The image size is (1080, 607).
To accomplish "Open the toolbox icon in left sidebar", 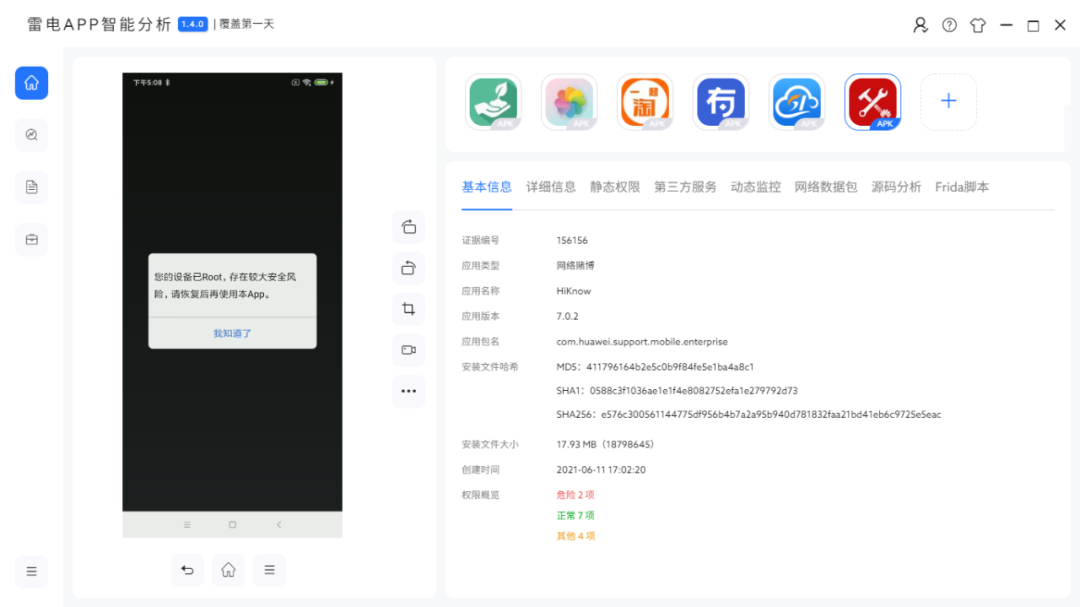I will point(31,239).
